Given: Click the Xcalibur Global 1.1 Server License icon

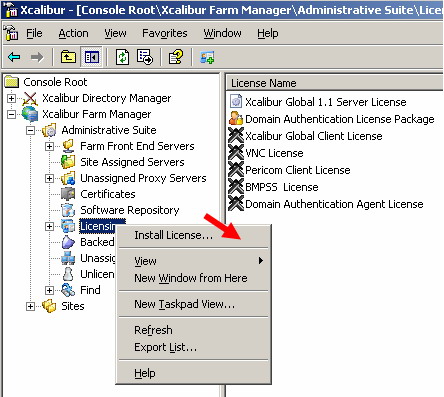Looking at the screenshot, I should (236, 101).
